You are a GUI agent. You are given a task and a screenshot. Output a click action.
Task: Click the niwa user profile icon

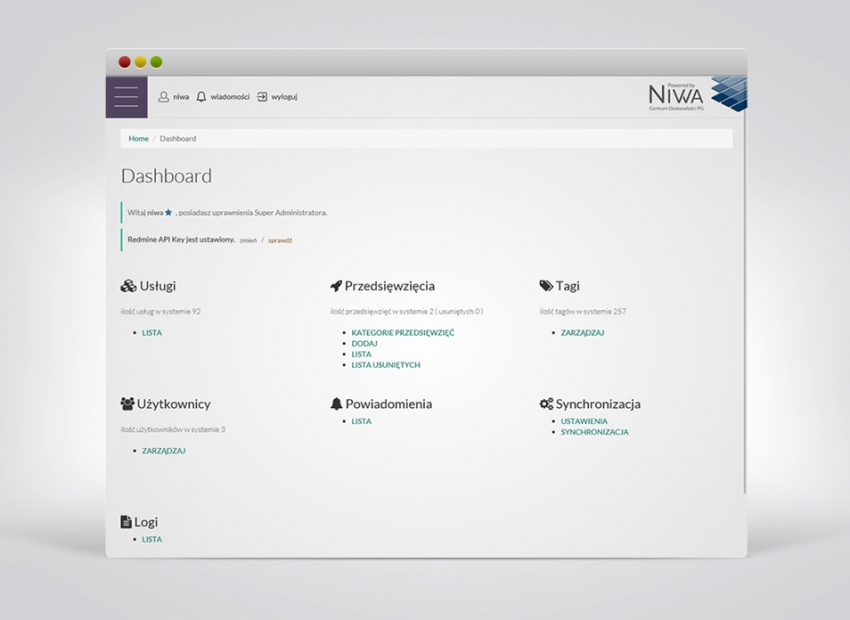164,97
